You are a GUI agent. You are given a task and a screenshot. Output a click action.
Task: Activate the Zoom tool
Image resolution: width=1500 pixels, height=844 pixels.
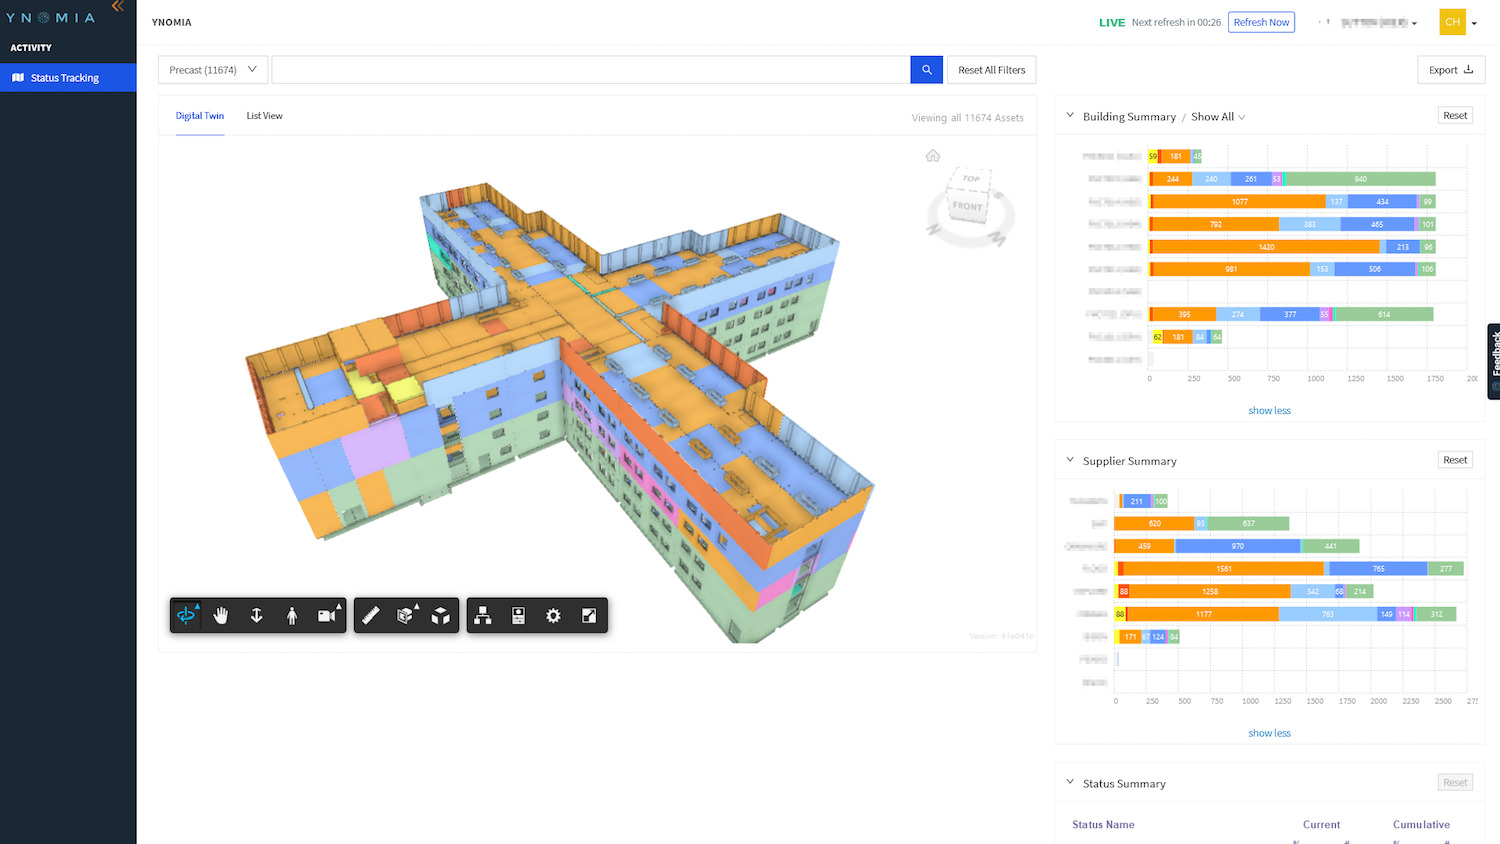pos(256,615)
